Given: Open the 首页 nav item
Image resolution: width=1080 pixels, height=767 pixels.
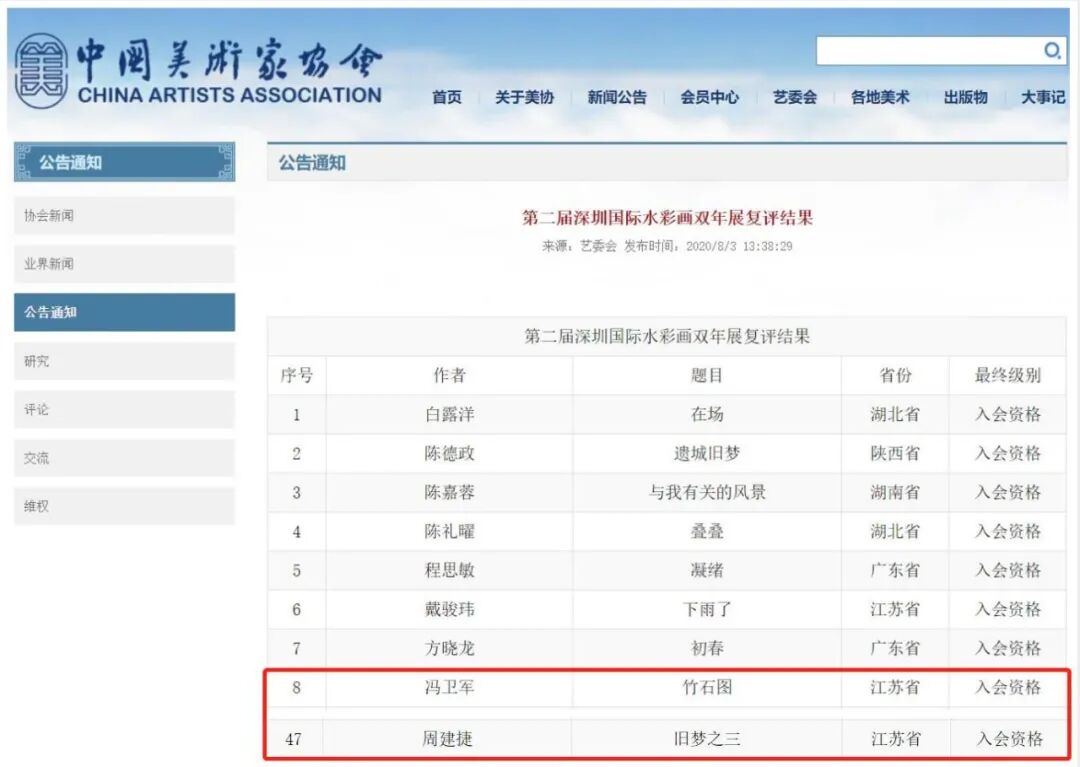Looking at the screenshot, I should [447, 97].
